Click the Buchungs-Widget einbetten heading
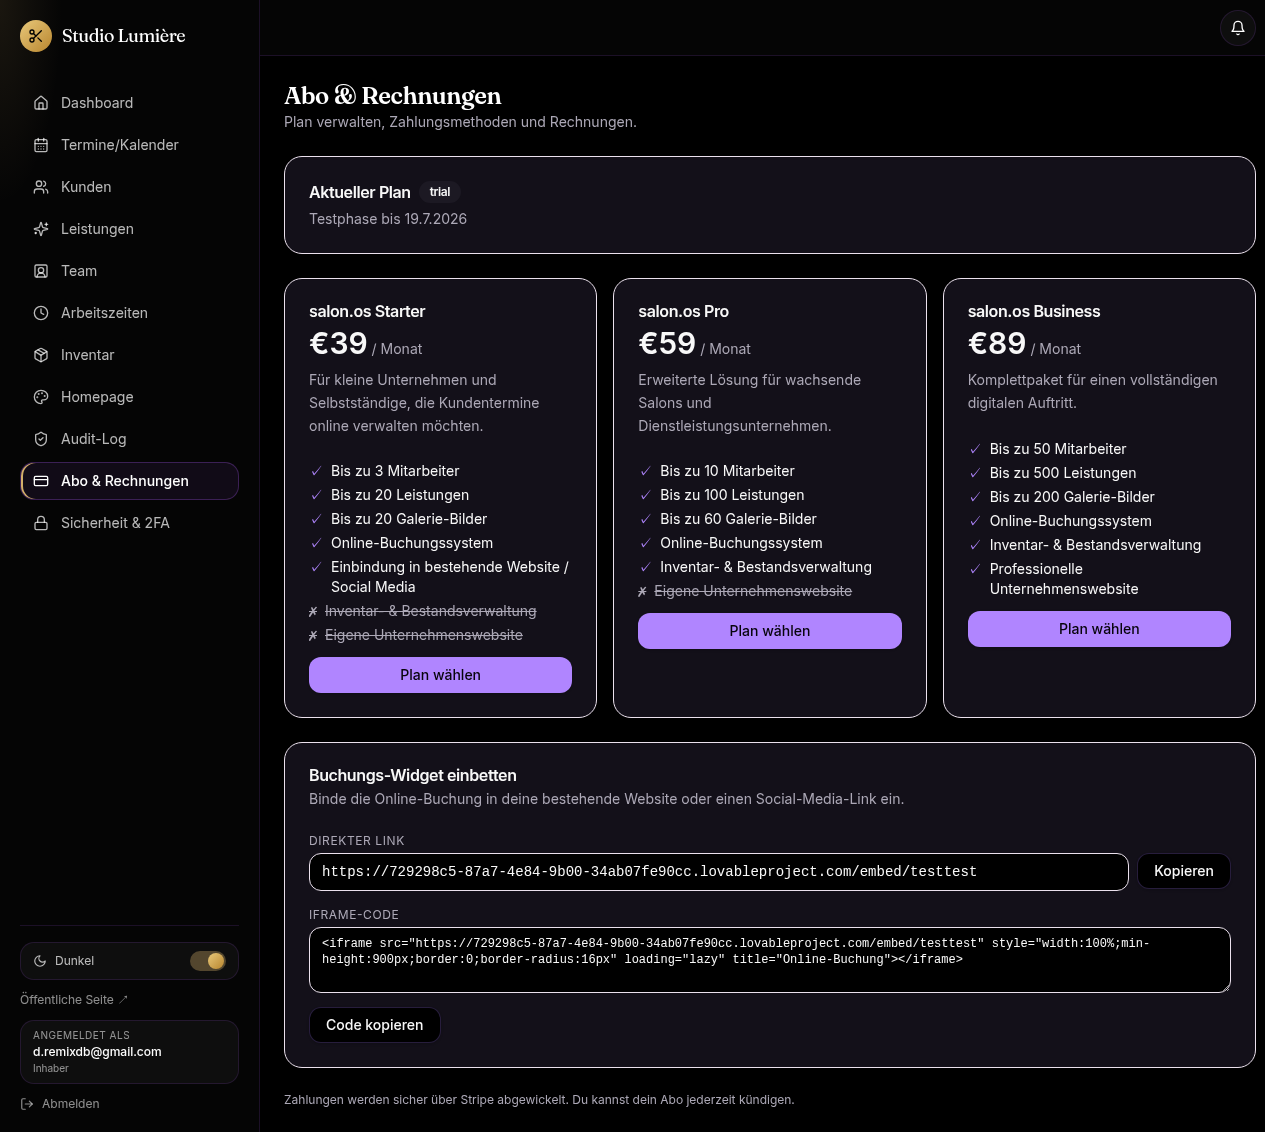This screenshot has height=1132, width=1265. (x=413, y=775)
